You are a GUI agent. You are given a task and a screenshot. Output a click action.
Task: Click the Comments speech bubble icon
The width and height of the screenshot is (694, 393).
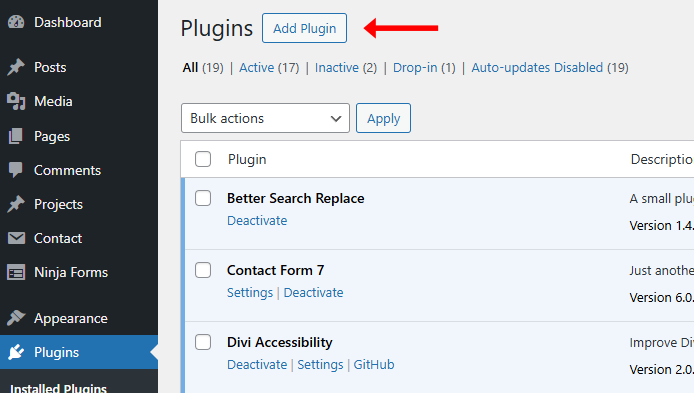16,170
